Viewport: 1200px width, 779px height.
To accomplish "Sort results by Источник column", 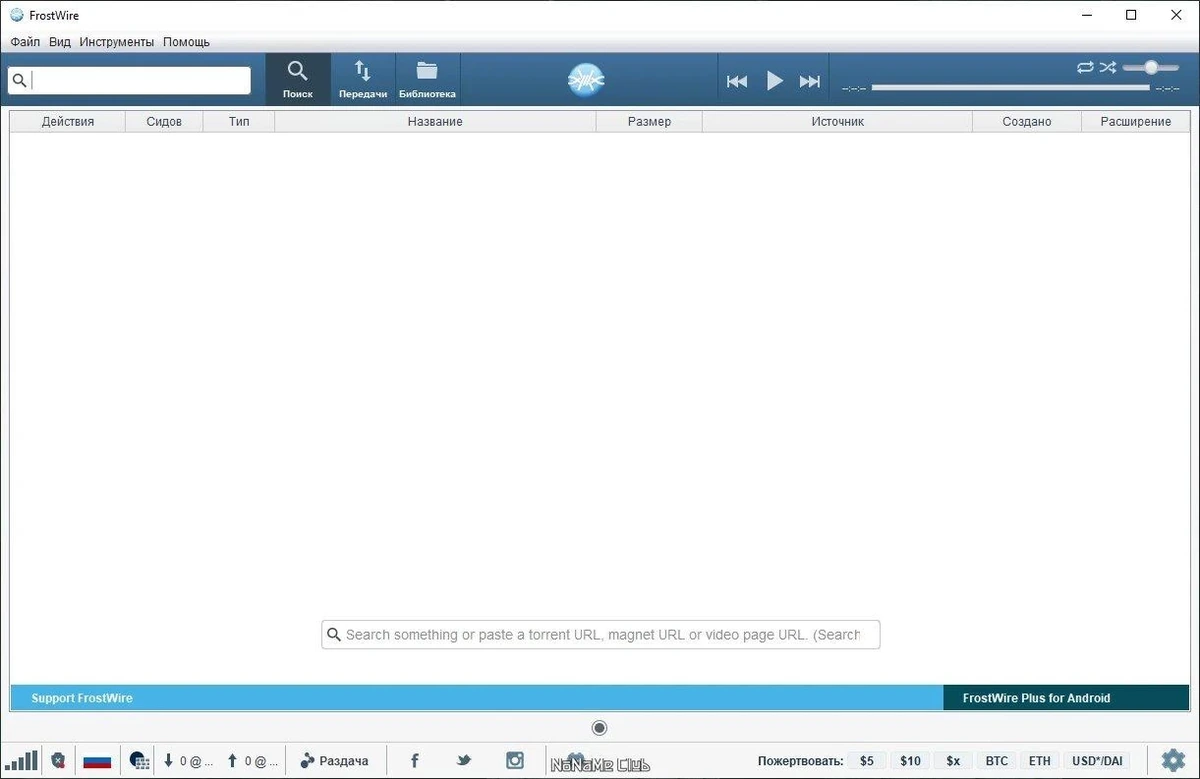I will pyautogui.click(x=837, y=121).
